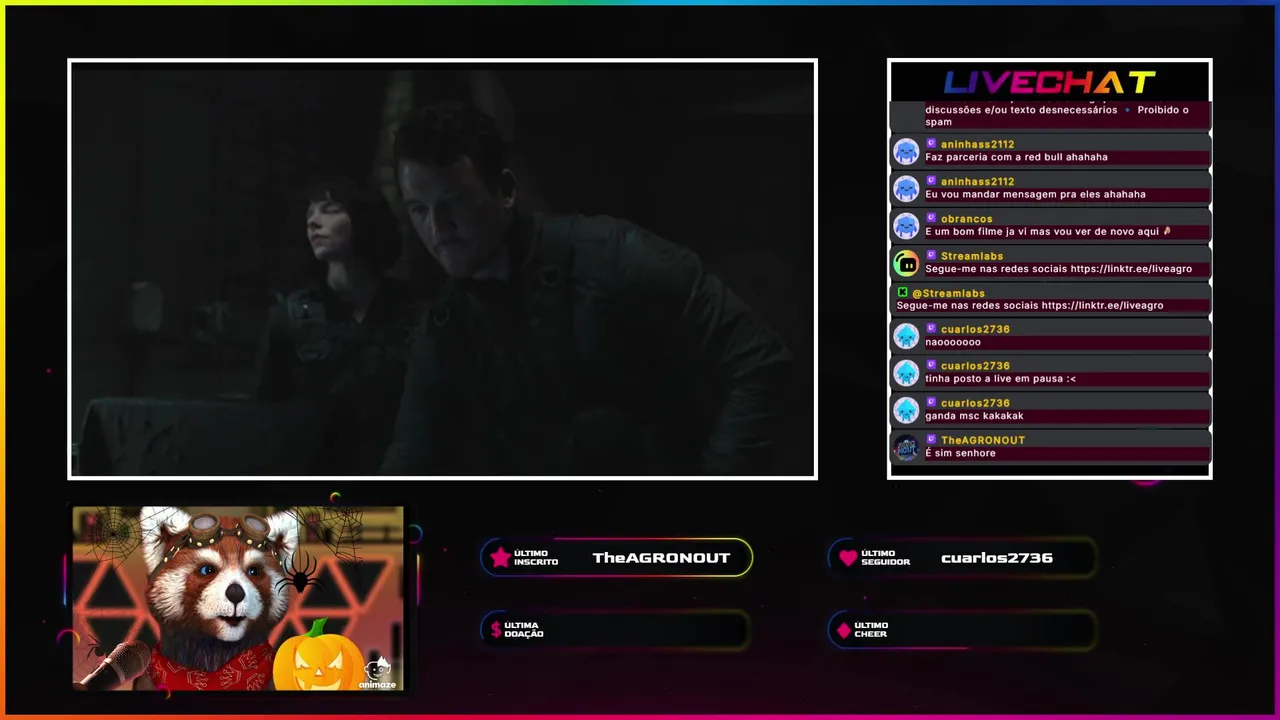Click the 'Proibido o spam' rule text
The image size is (1280, 720).
coord(1057,116)
